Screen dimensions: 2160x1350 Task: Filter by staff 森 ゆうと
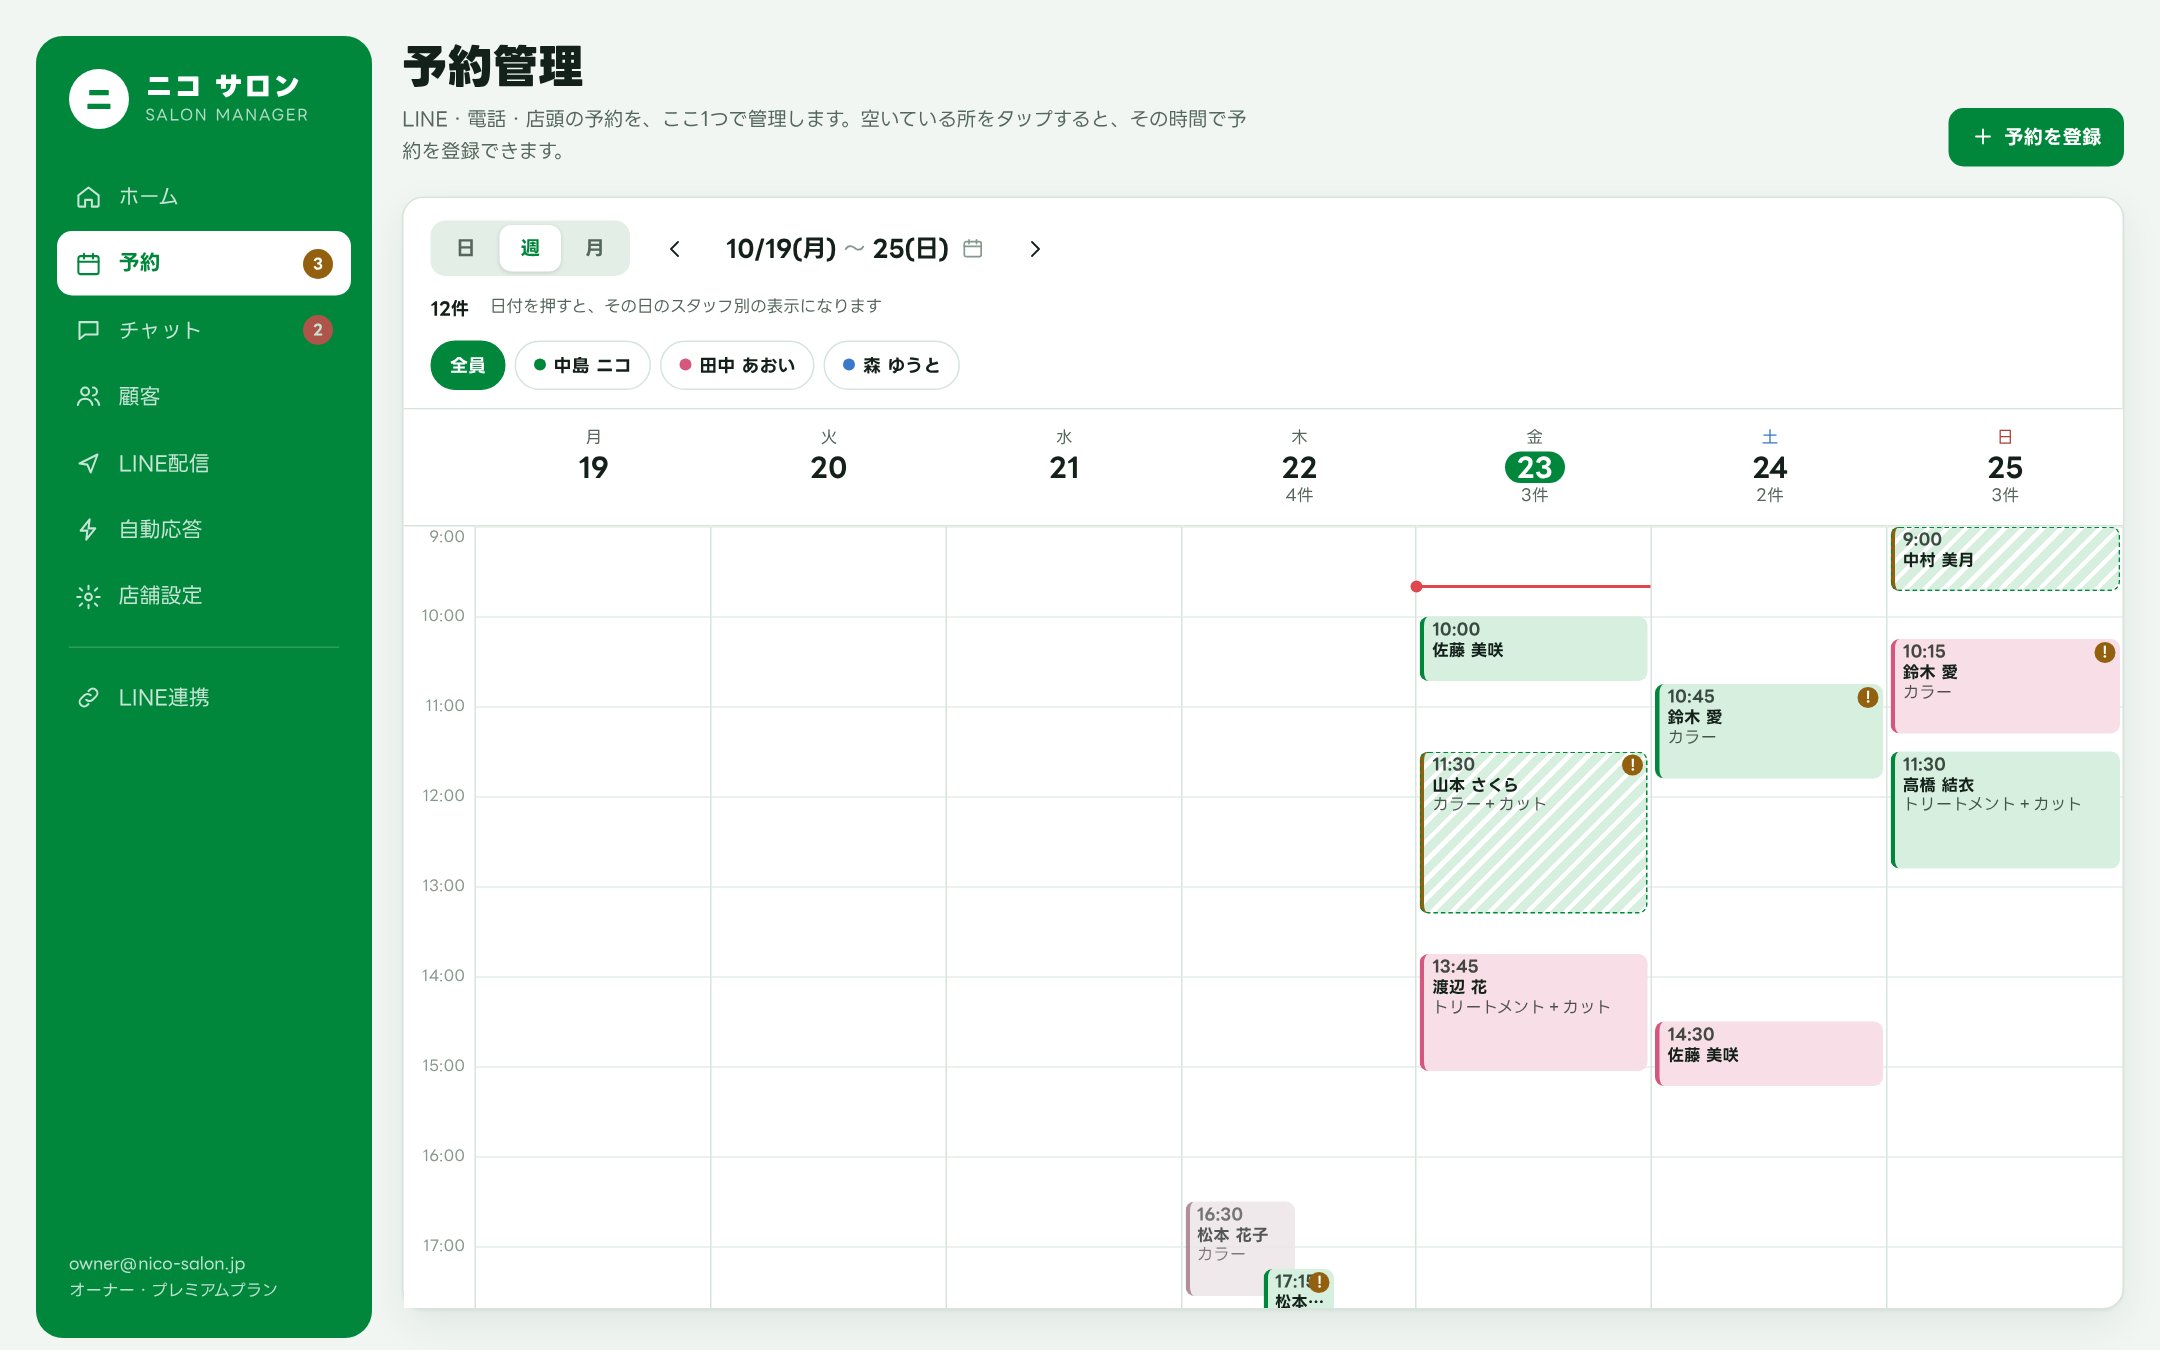pyautogui.click(x=891, y=365)
